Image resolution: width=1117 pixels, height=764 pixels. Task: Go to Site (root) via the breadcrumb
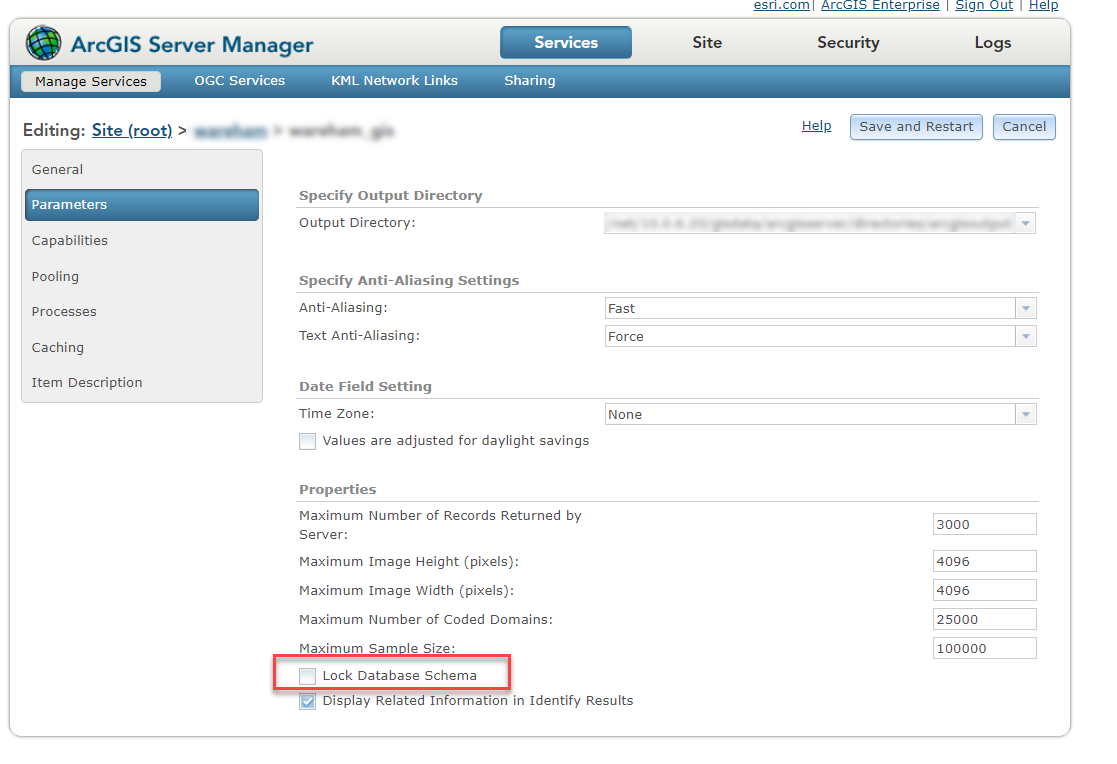click(130, 130)
